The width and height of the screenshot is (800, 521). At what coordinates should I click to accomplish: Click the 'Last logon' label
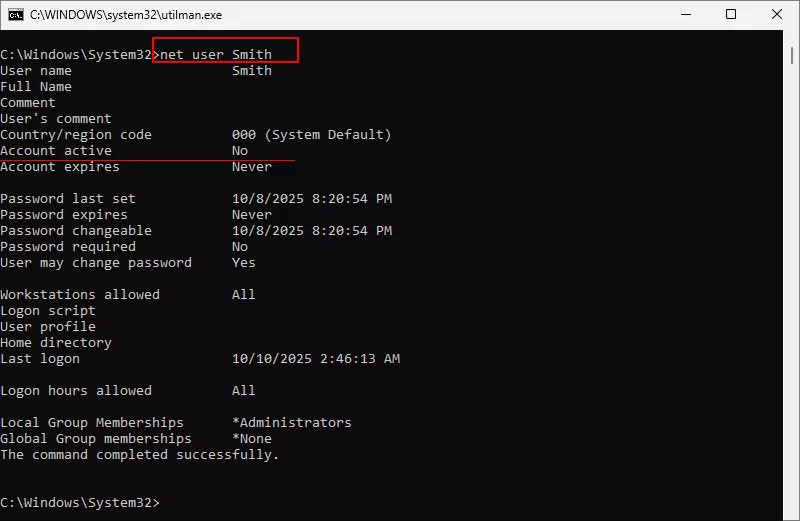point(40,359)
